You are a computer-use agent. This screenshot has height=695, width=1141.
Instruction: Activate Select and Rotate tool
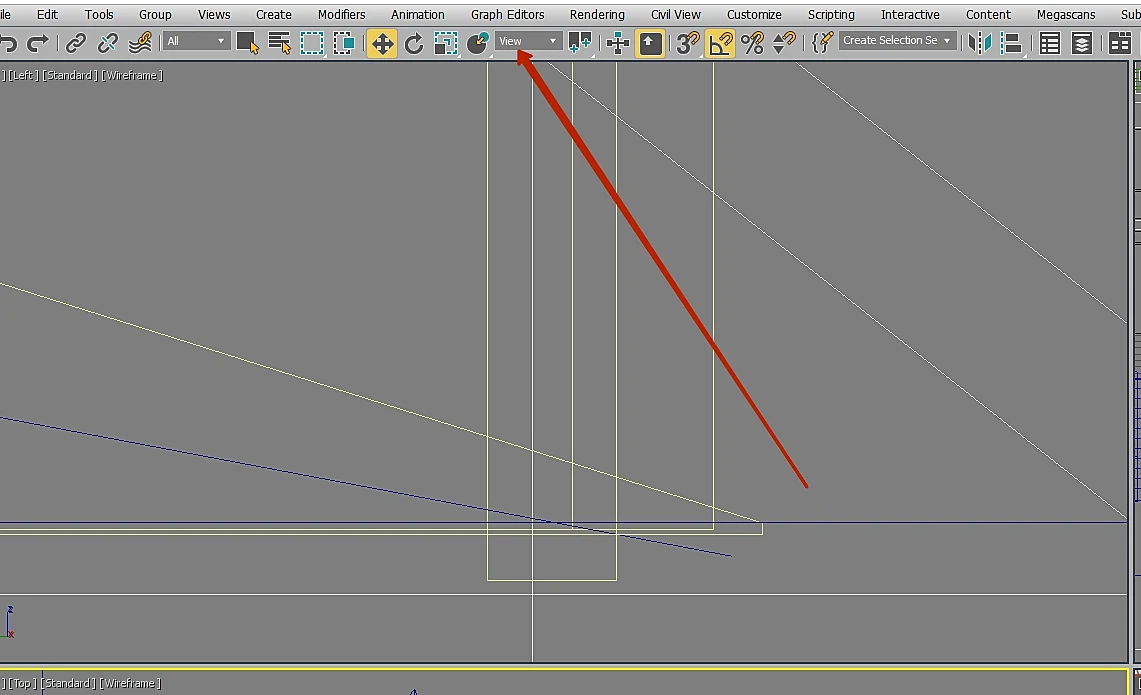point(413,44)
